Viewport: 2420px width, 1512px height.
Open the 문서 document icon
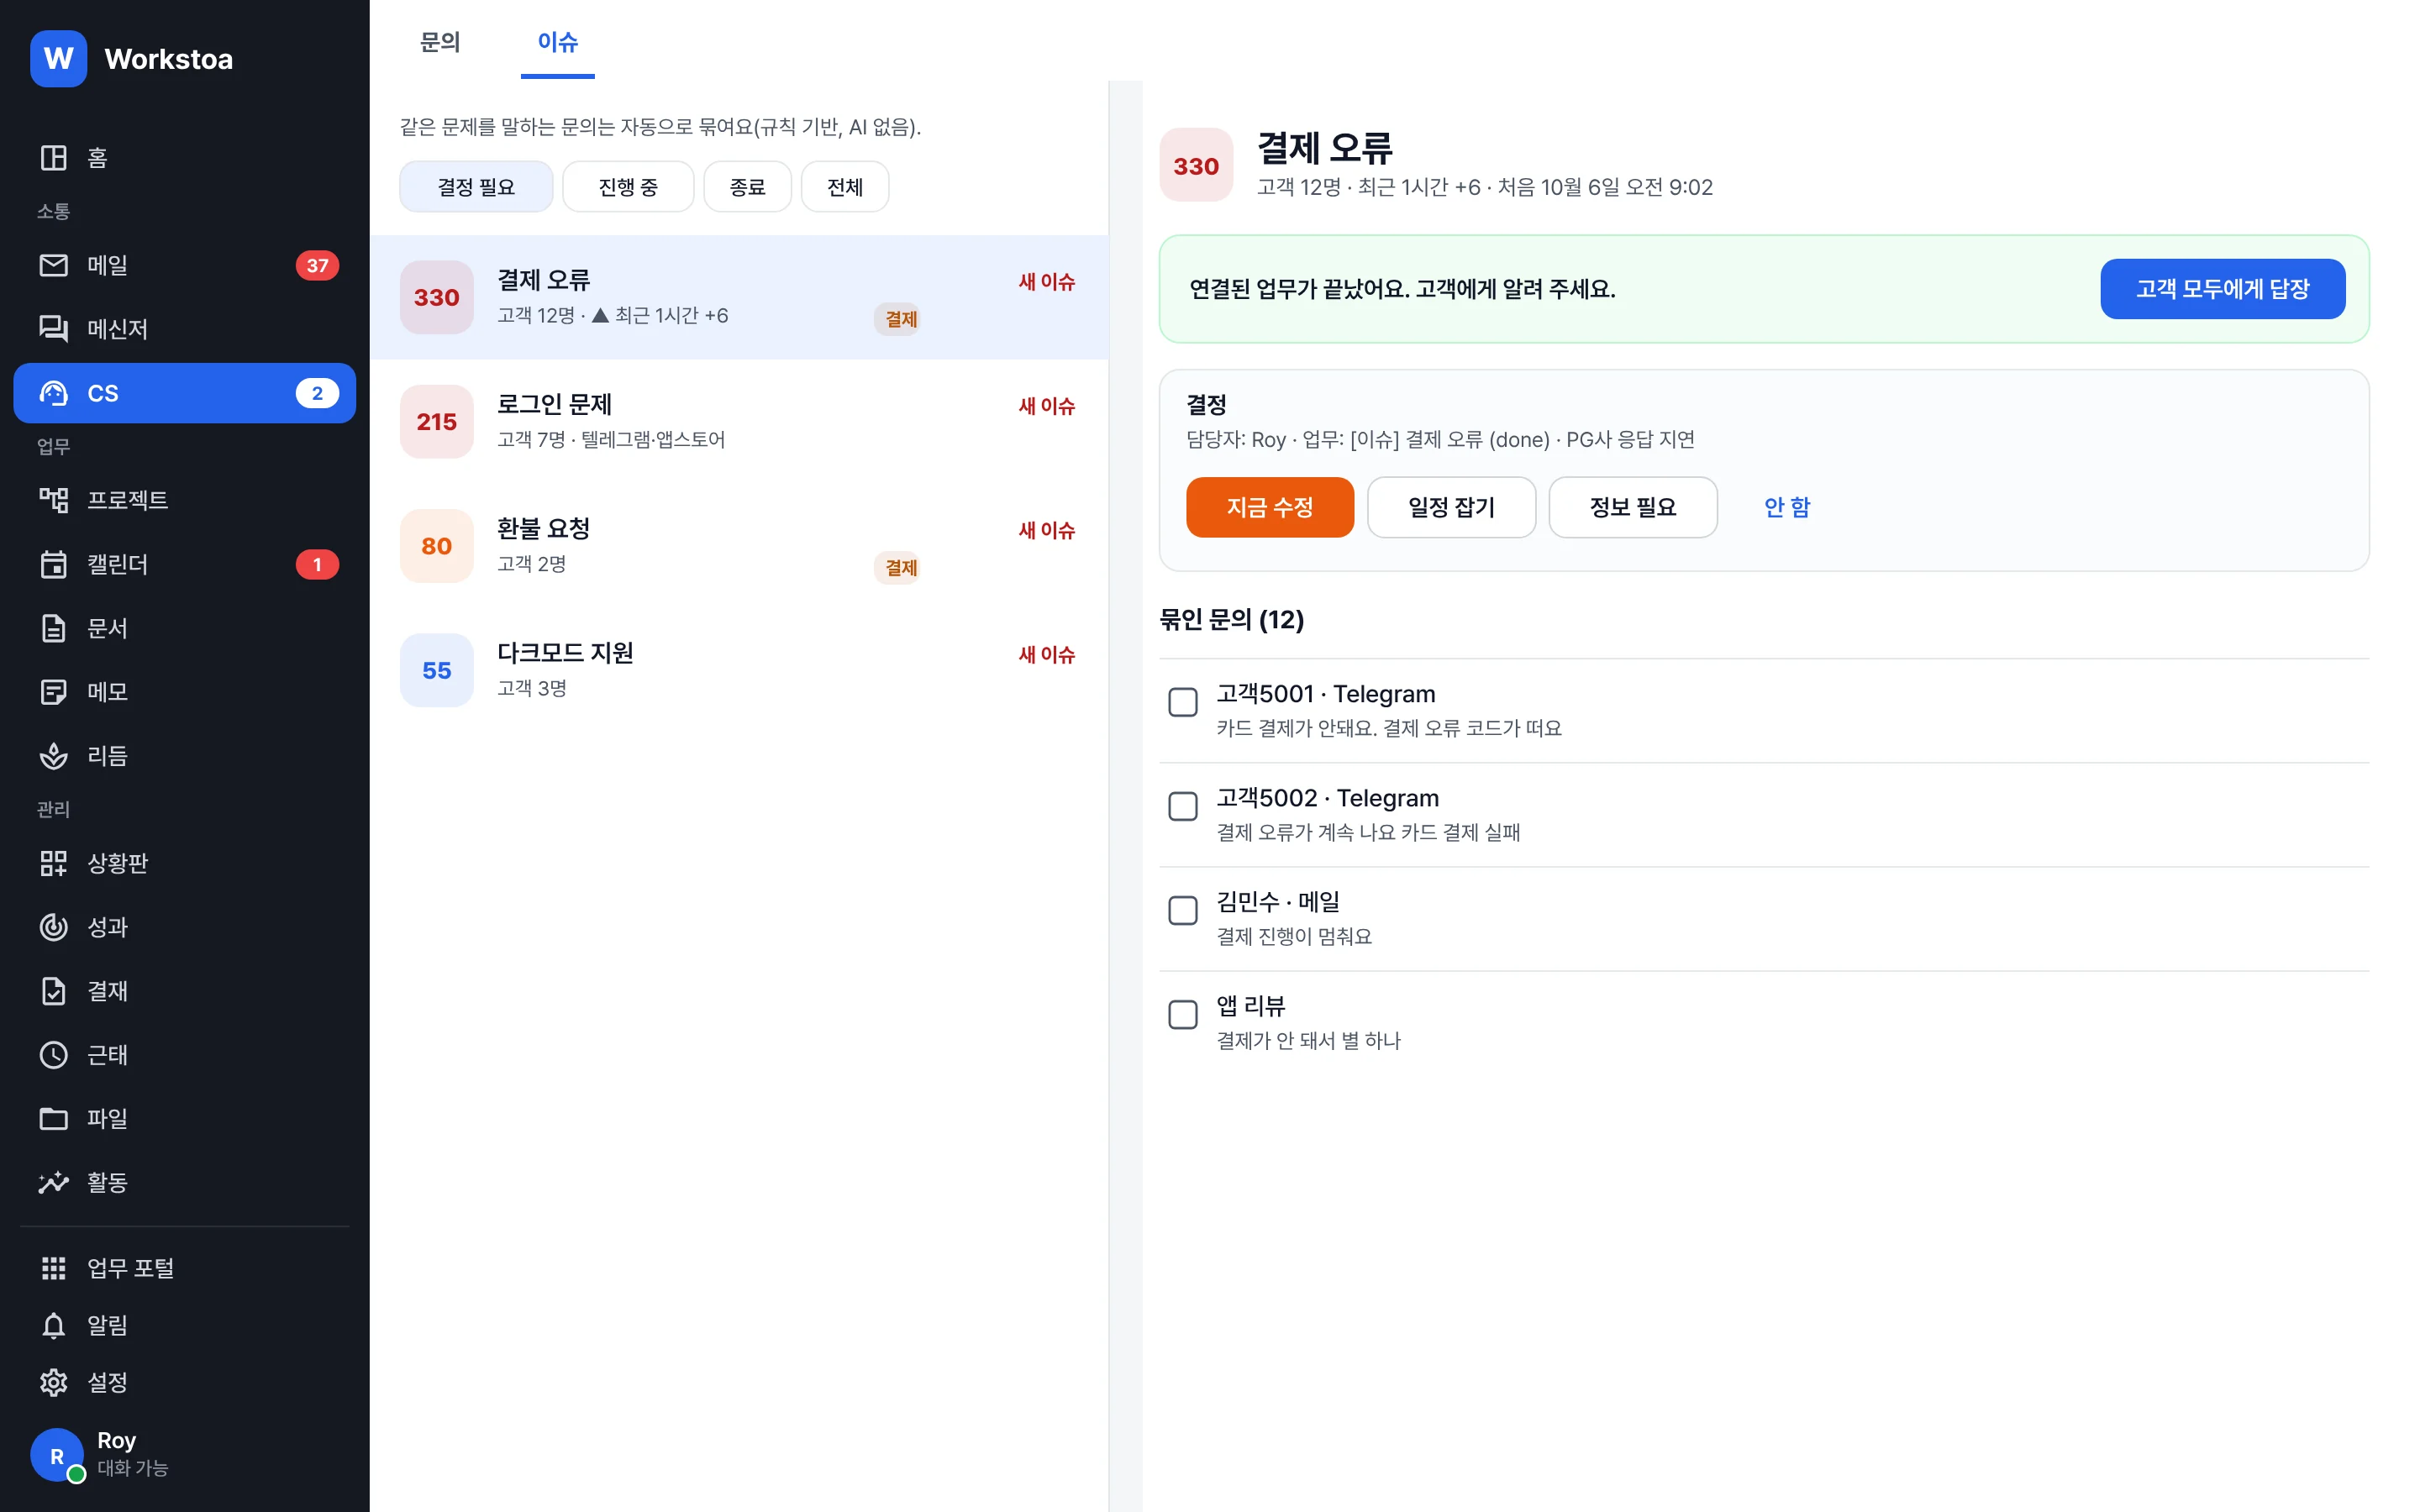[x=53, y=628]
